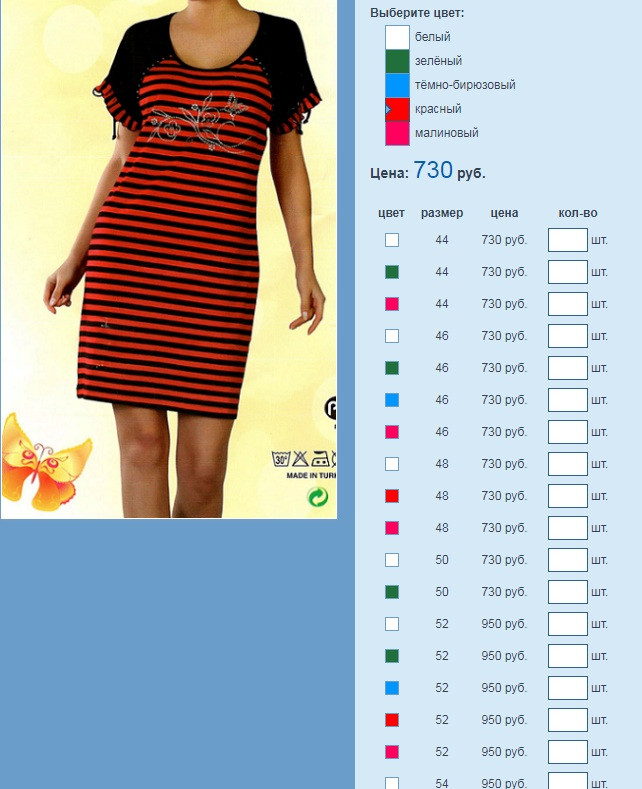Screen dimensions: 642x789
Task: Click quantity field for white size 52
Action: 568,624
